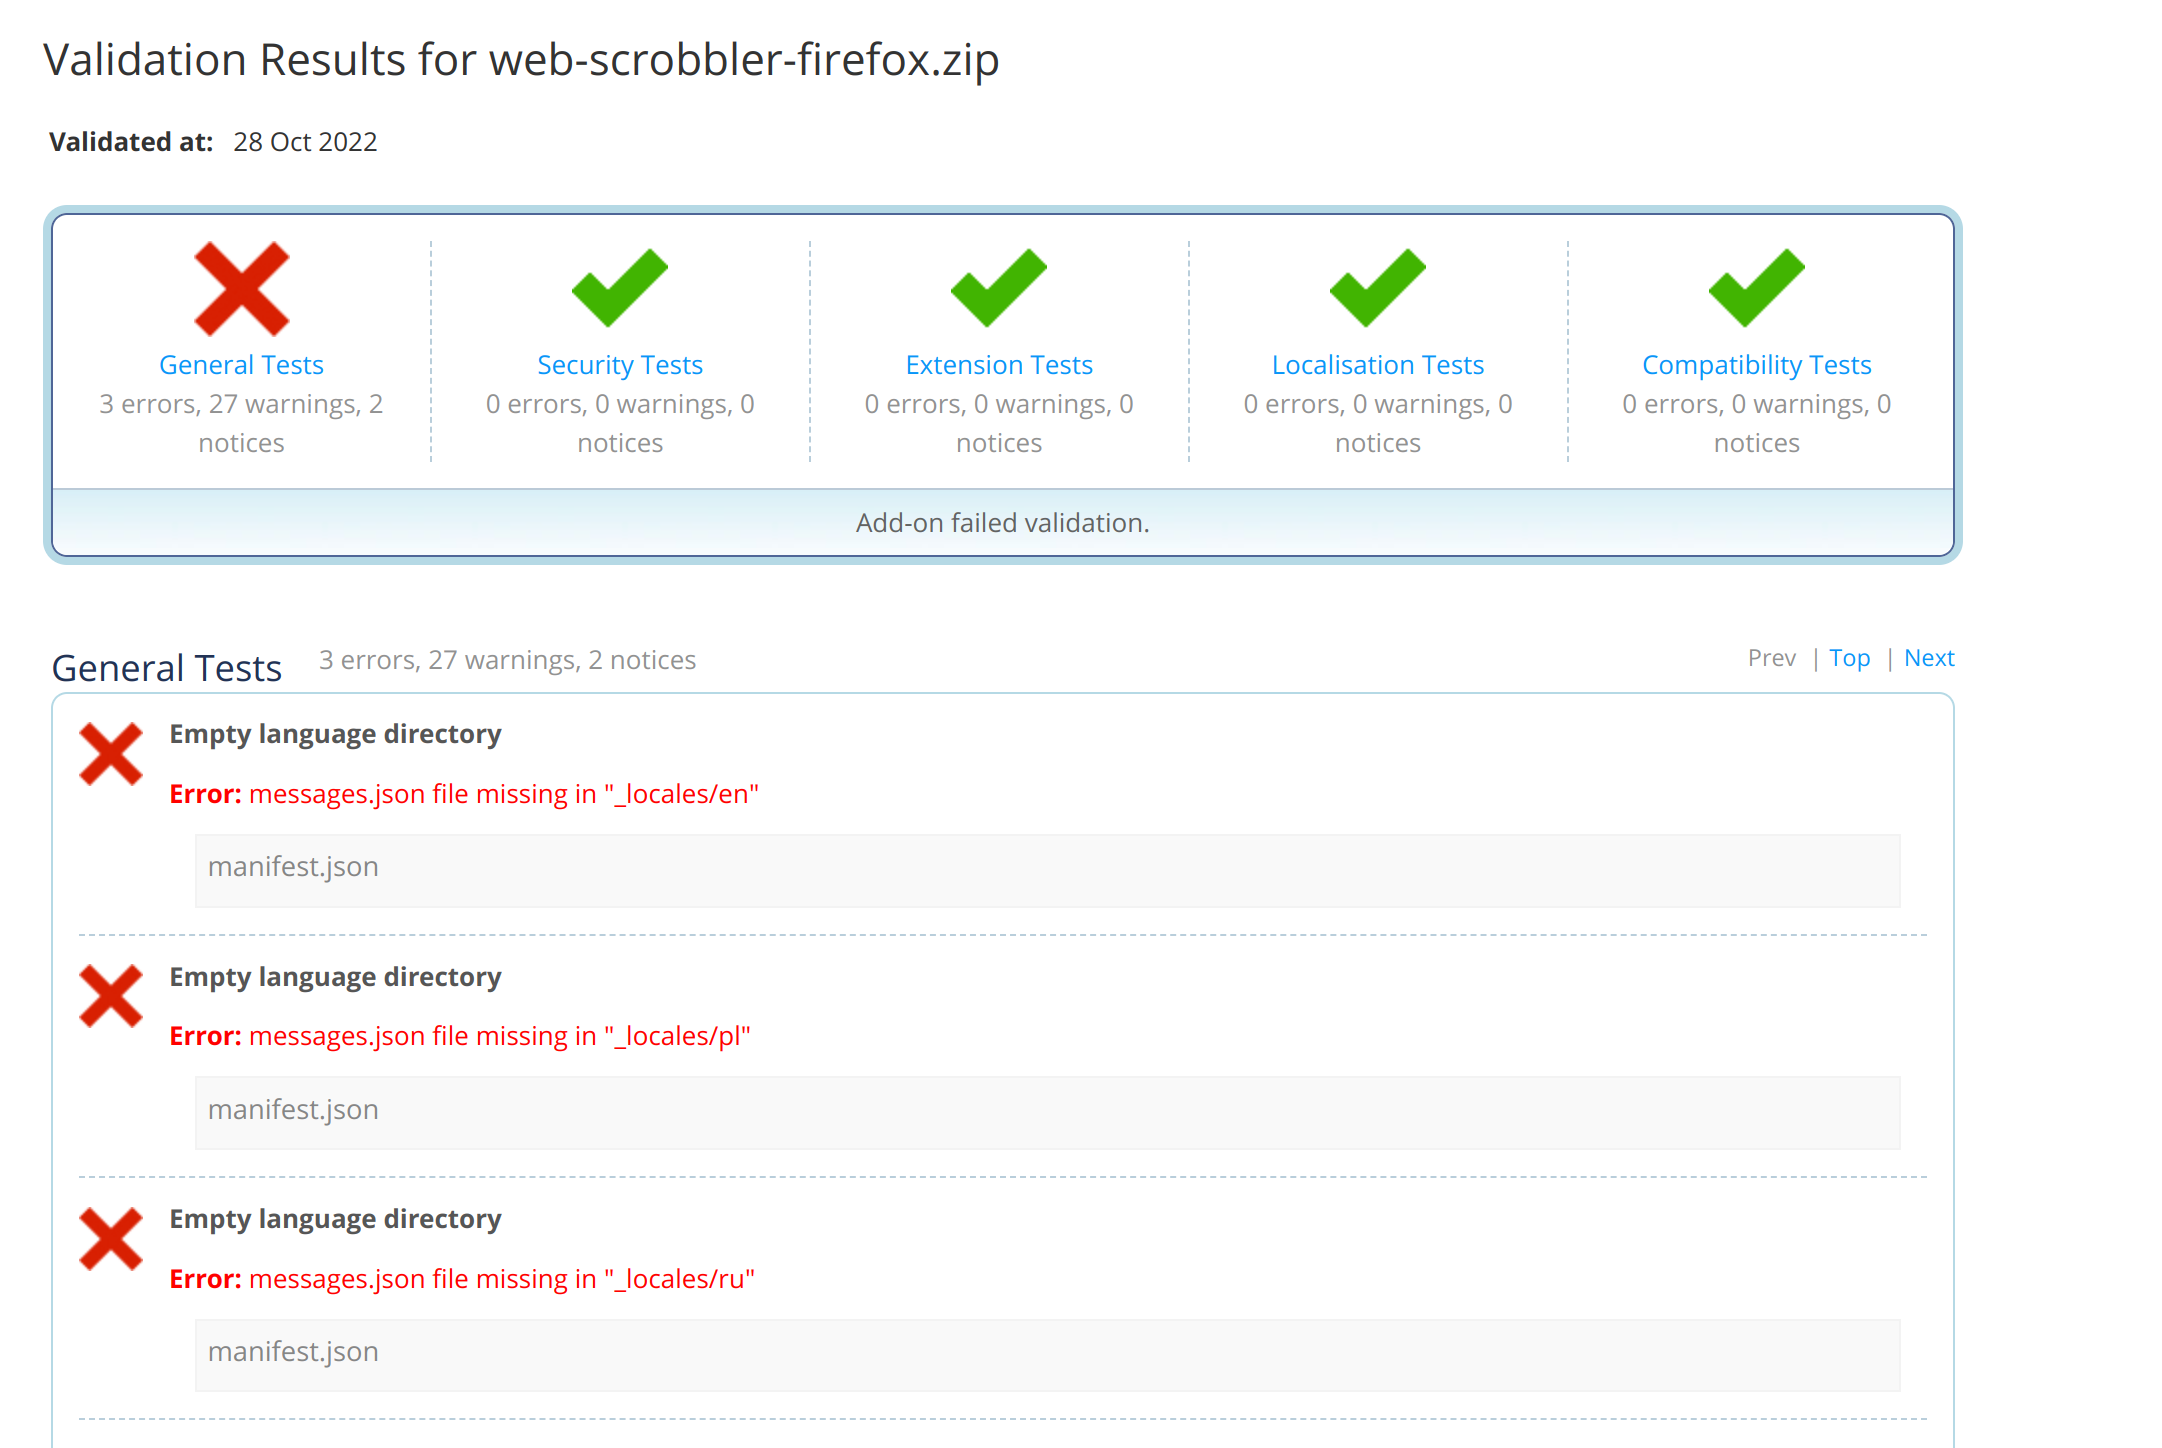The height and width of the screenshot is (1448, 2162).
Task: Click the green checkmark above Localisation Tests
Action: [x=1377, y=289]
